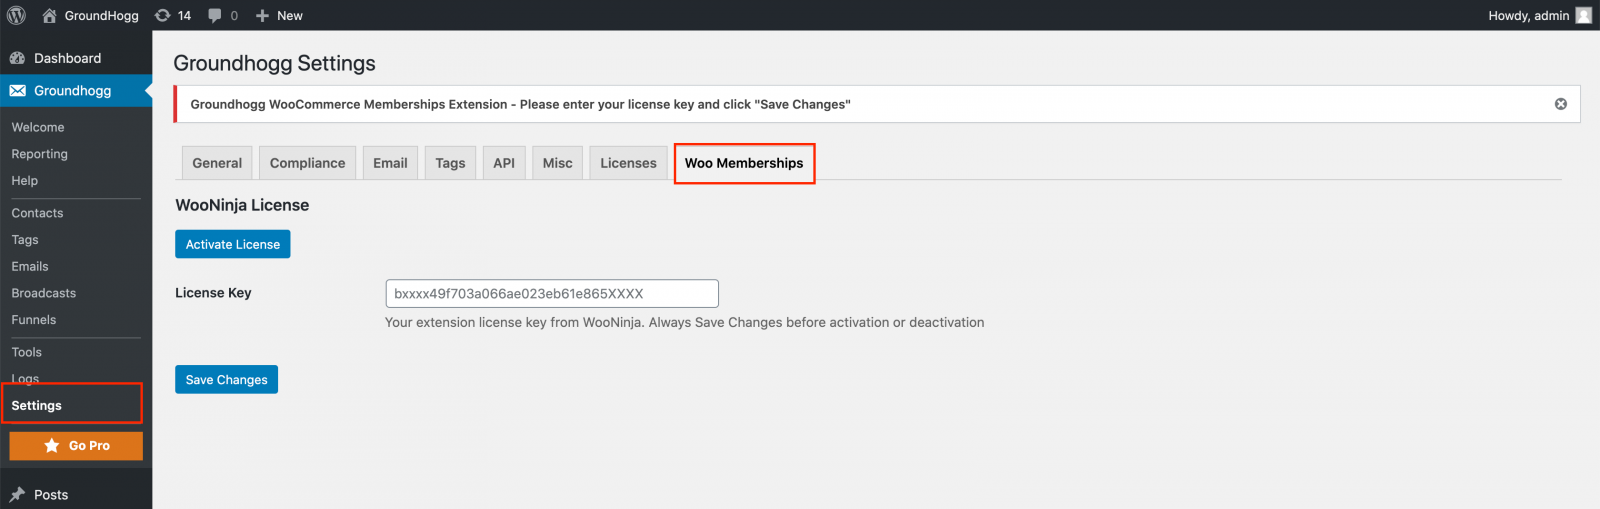Open Posts in the sidebar

pos(76,494)
